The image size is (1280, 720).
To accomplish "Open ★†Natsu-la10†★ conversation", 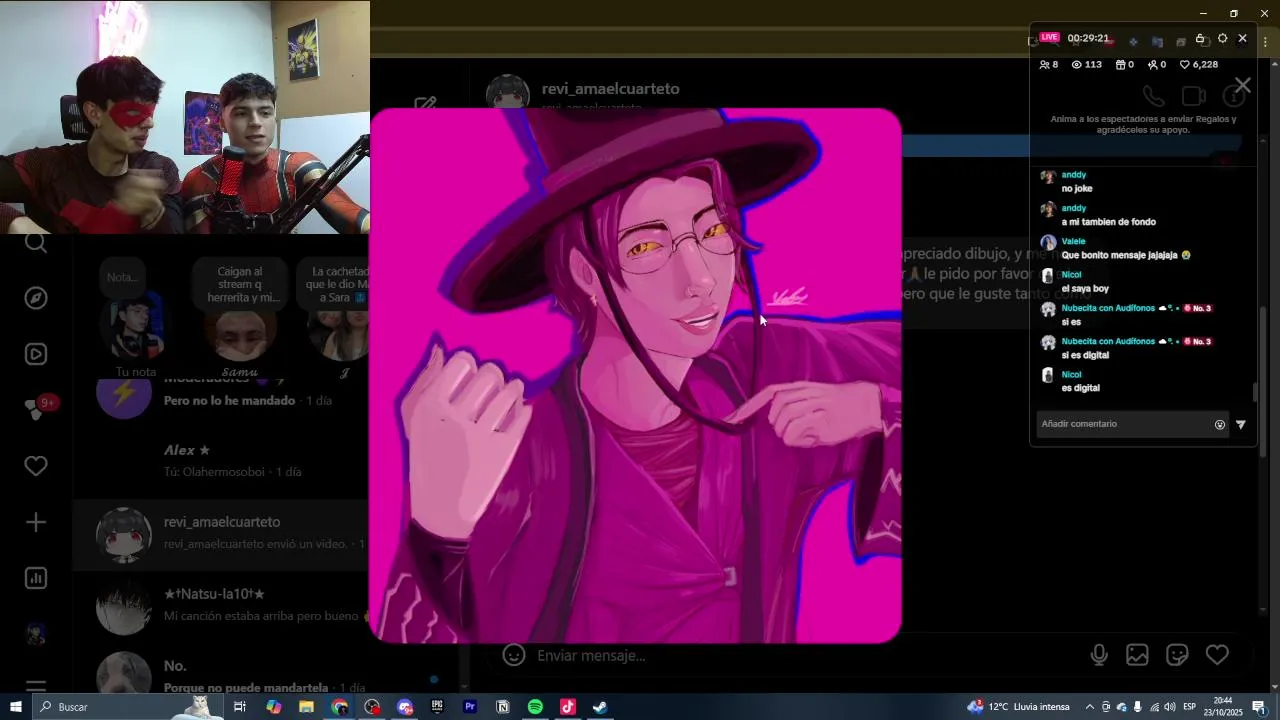I will tap(222, 605).
